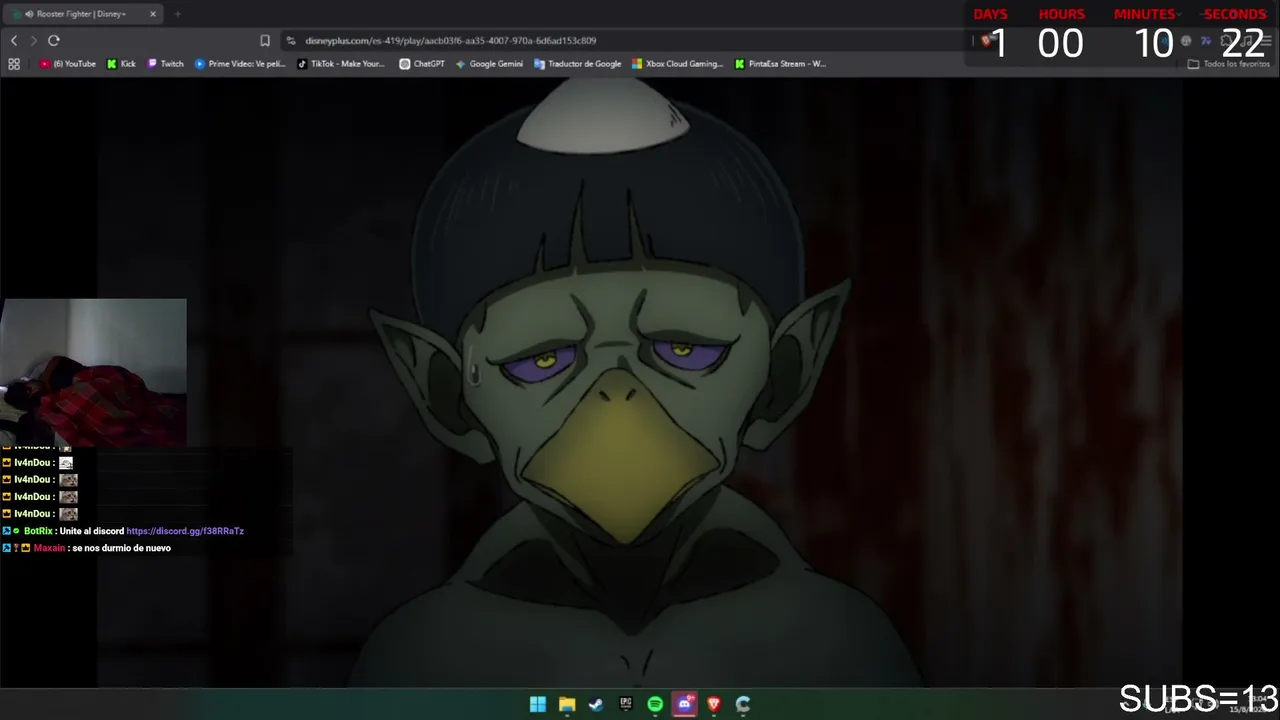Open the PintaEsa Stream bookmark

(780, 64)
